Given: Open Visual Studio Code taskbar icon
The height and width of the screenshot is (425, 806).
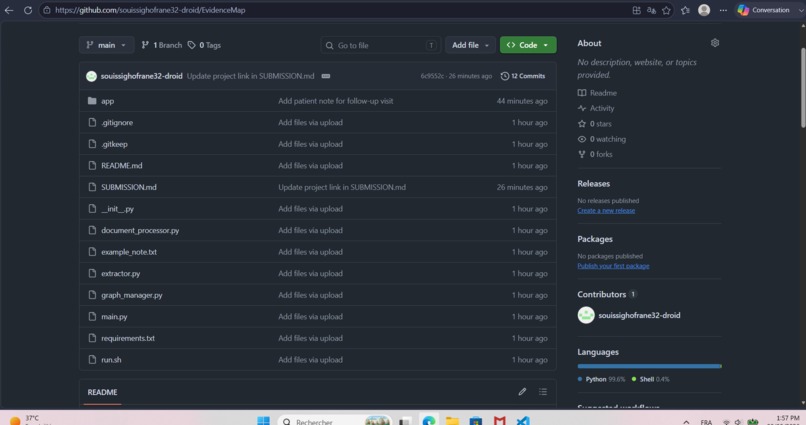Looking at the screenshot, I should coord(523,420).
